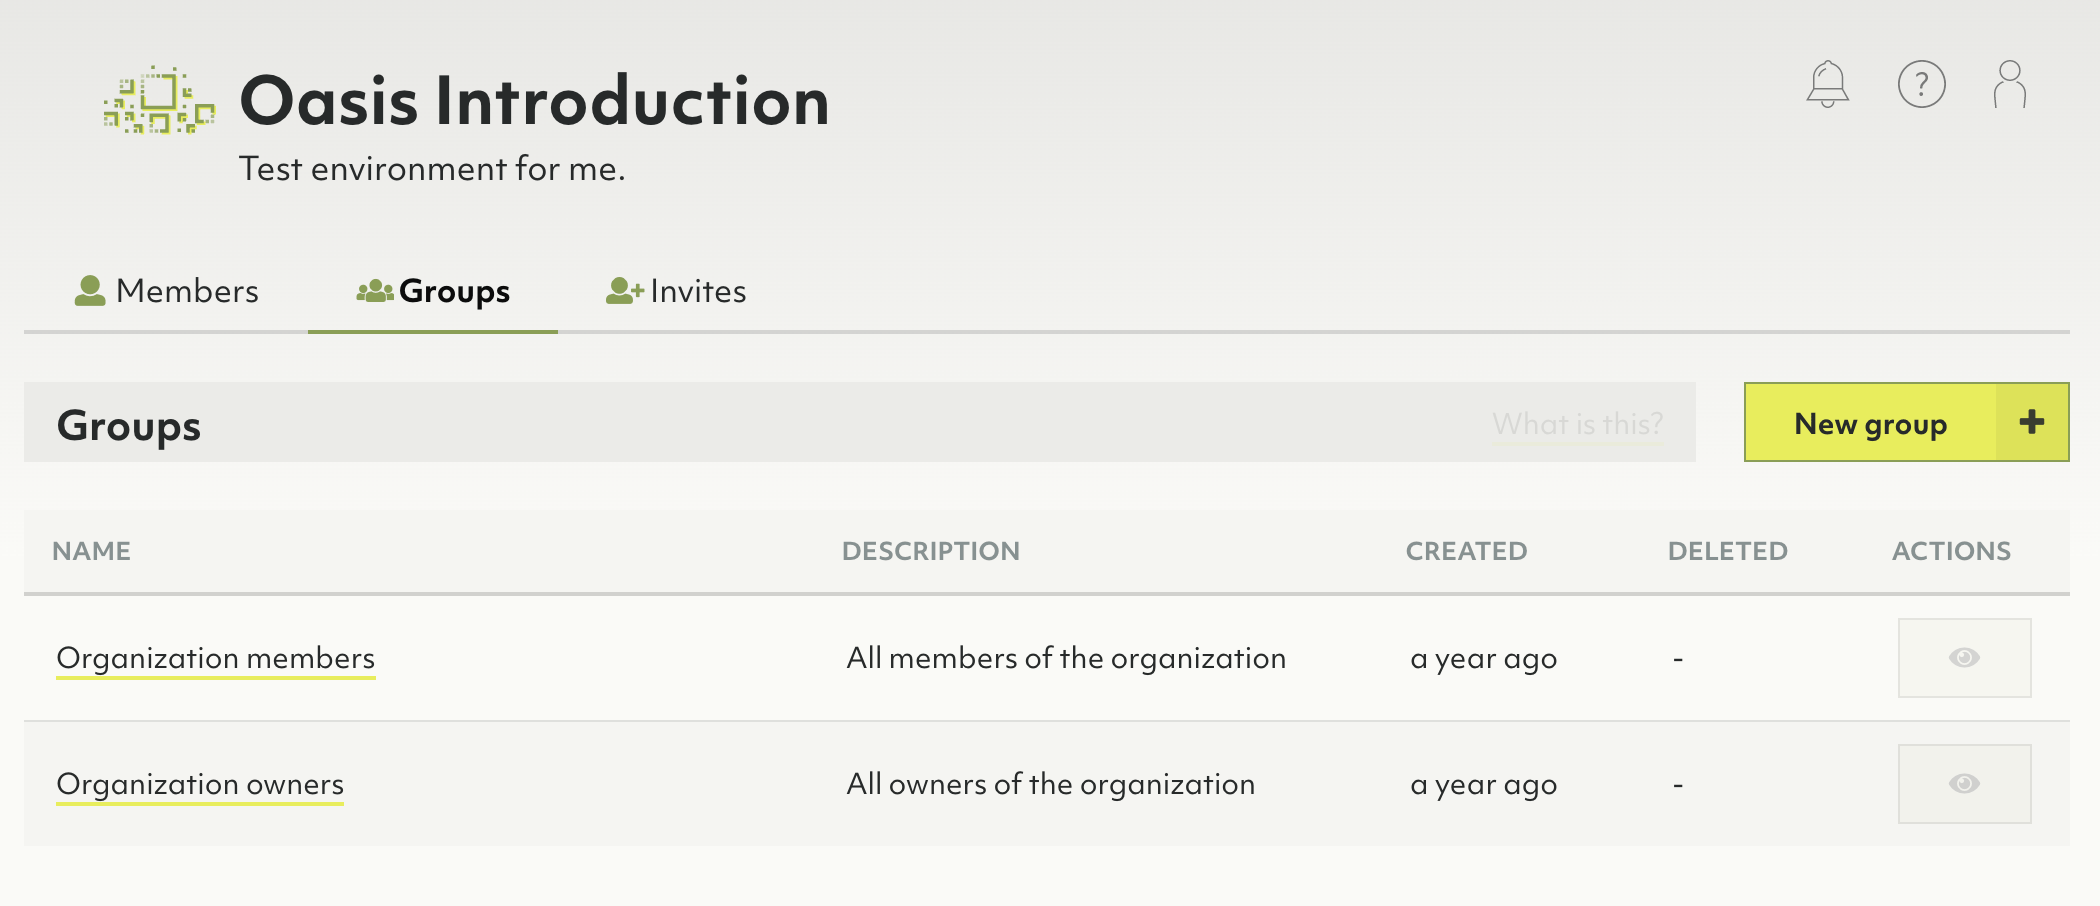The width and height of the screenshot is (2100, 906).
Task: Click the faded 'What is this?' link
Action: 1577,424
